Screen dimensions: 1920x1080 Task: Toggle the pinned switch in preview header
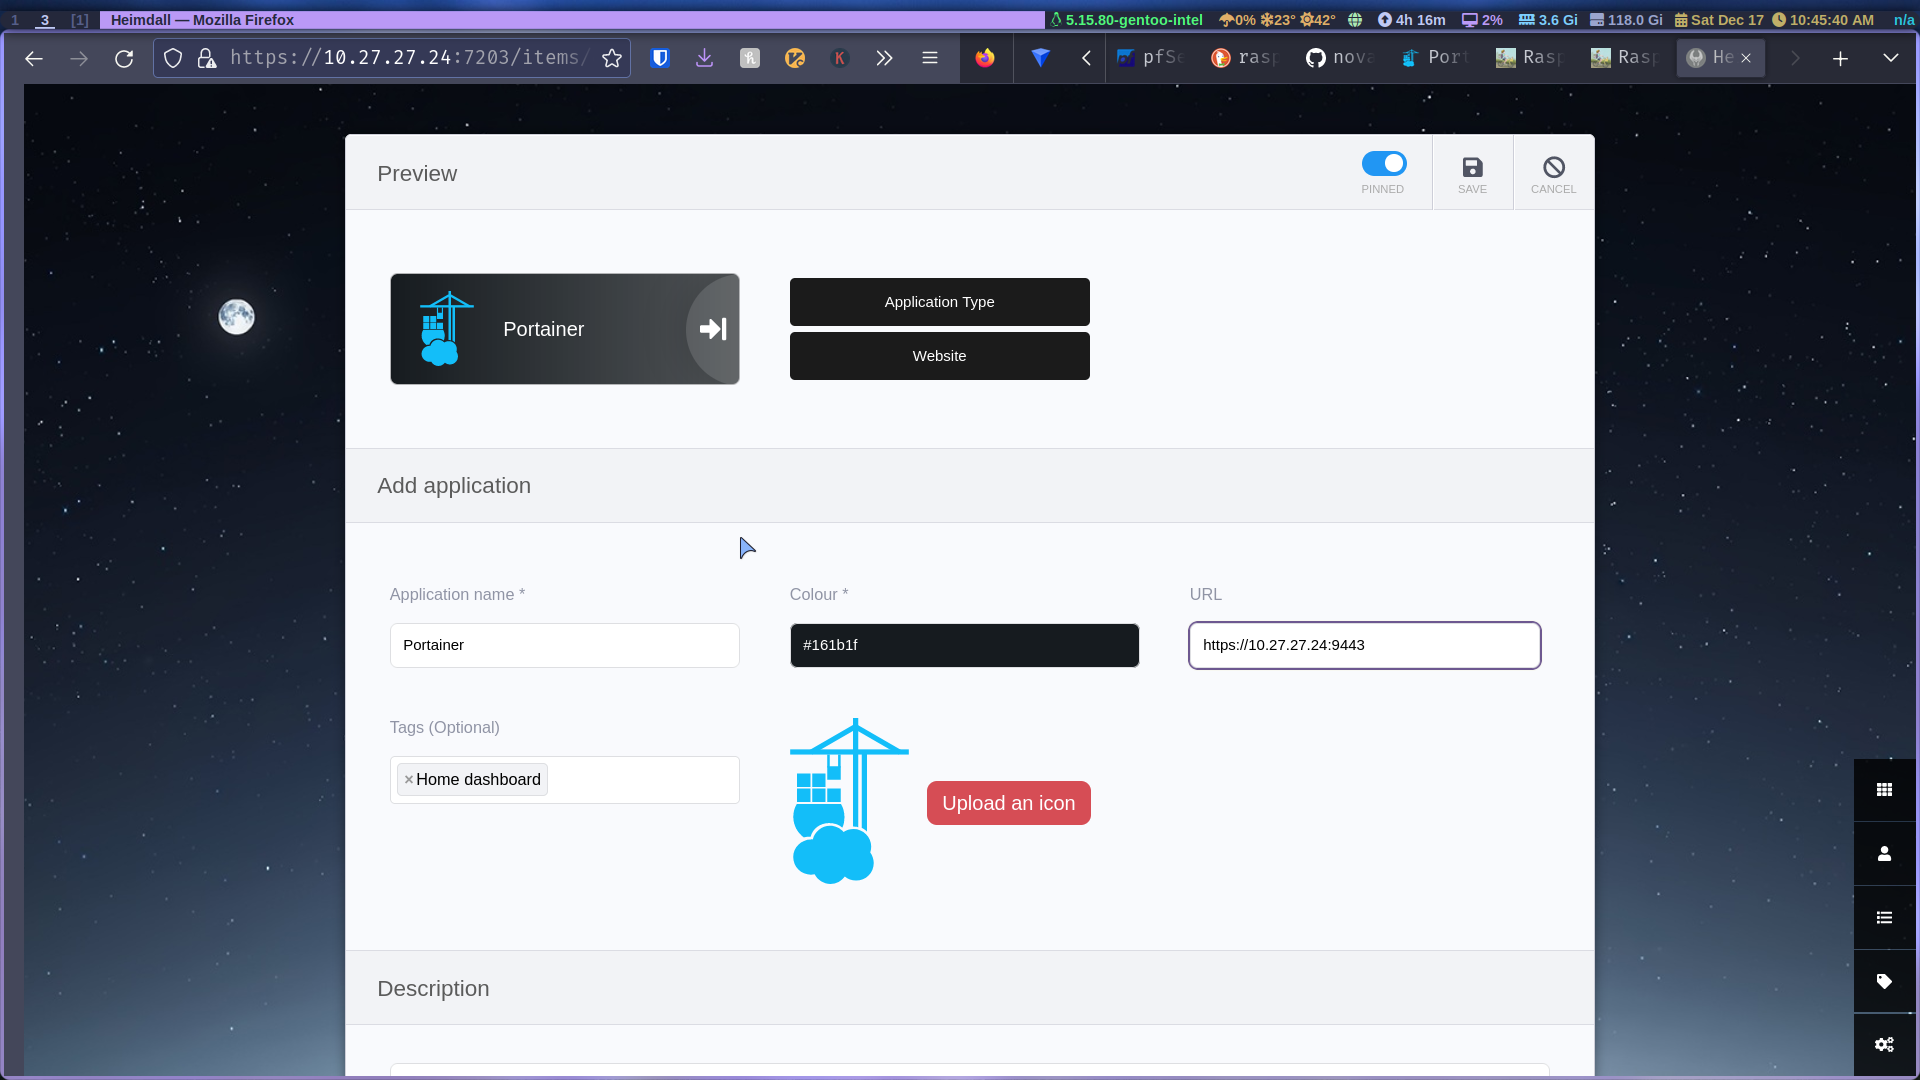[x=1385, y=164]
